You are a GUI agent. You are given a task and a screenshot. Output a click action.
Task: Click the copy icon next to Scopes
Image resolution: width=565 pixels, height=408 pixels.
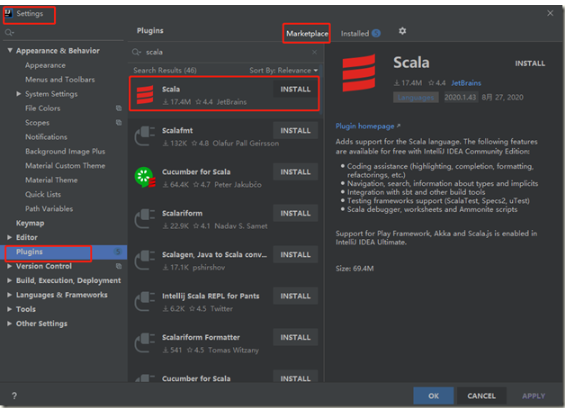coord(119,123)
